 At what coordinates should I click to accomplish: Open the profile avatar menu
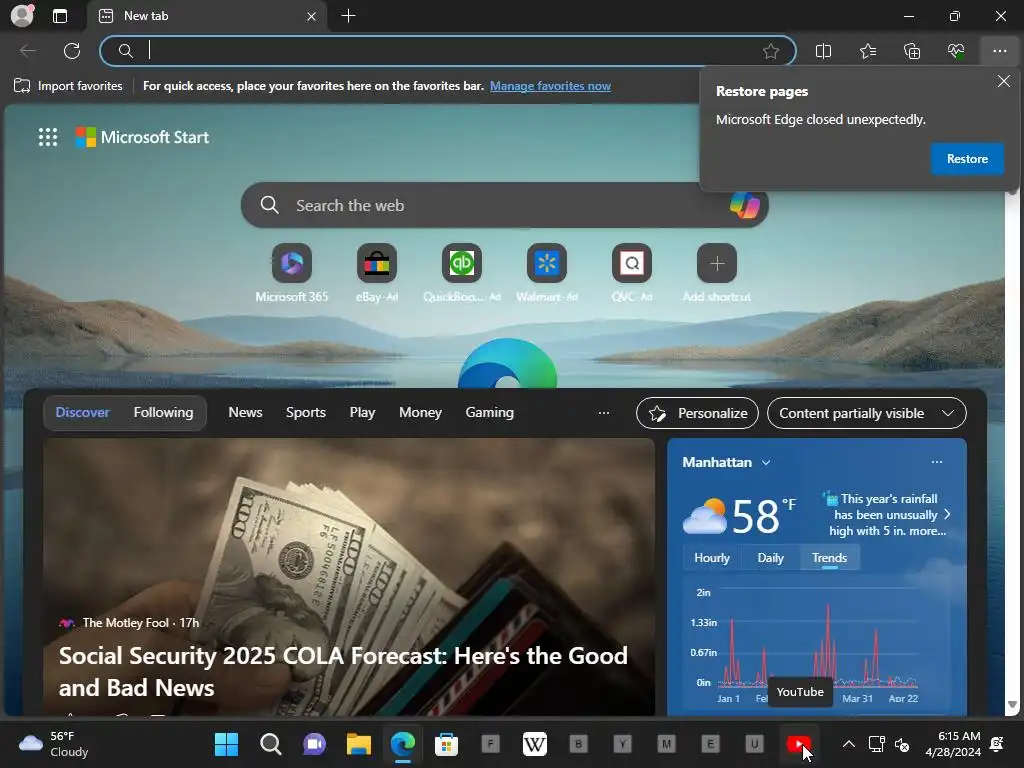pos(22,16)
